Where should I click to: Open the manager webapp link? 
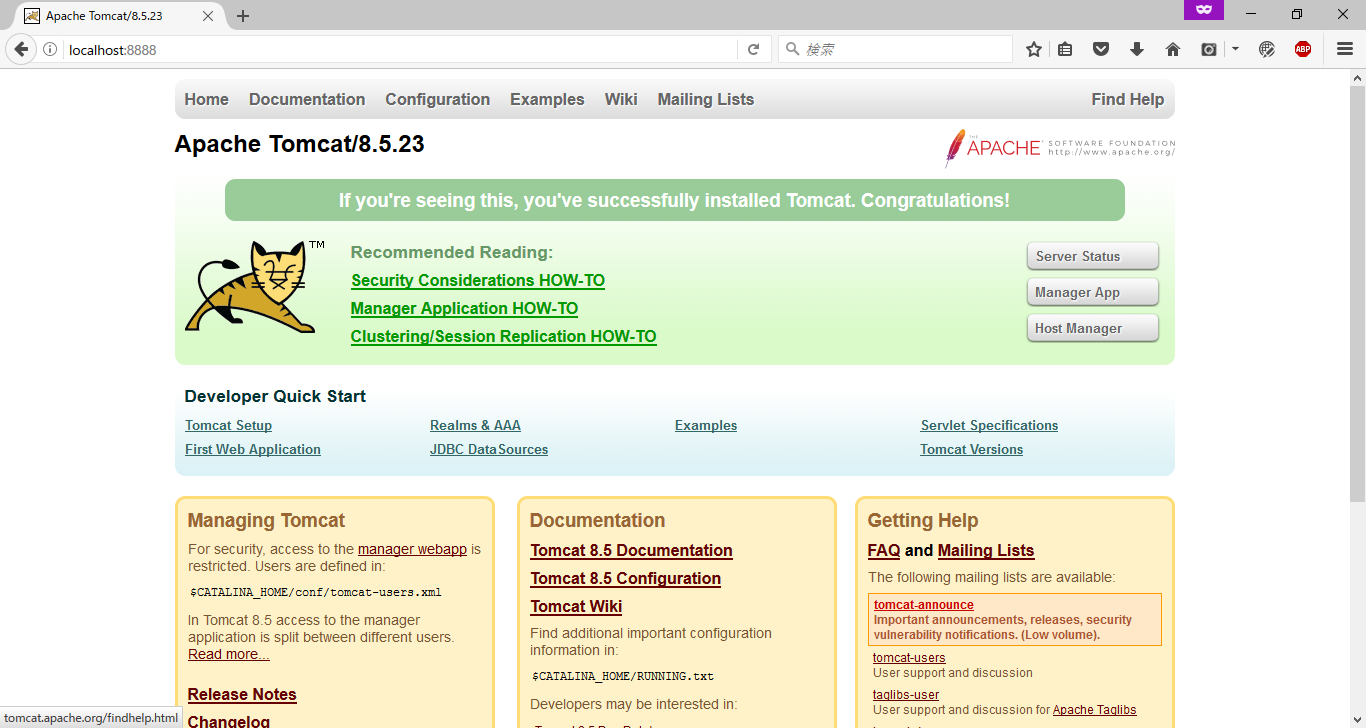click(x=412, y=549)
